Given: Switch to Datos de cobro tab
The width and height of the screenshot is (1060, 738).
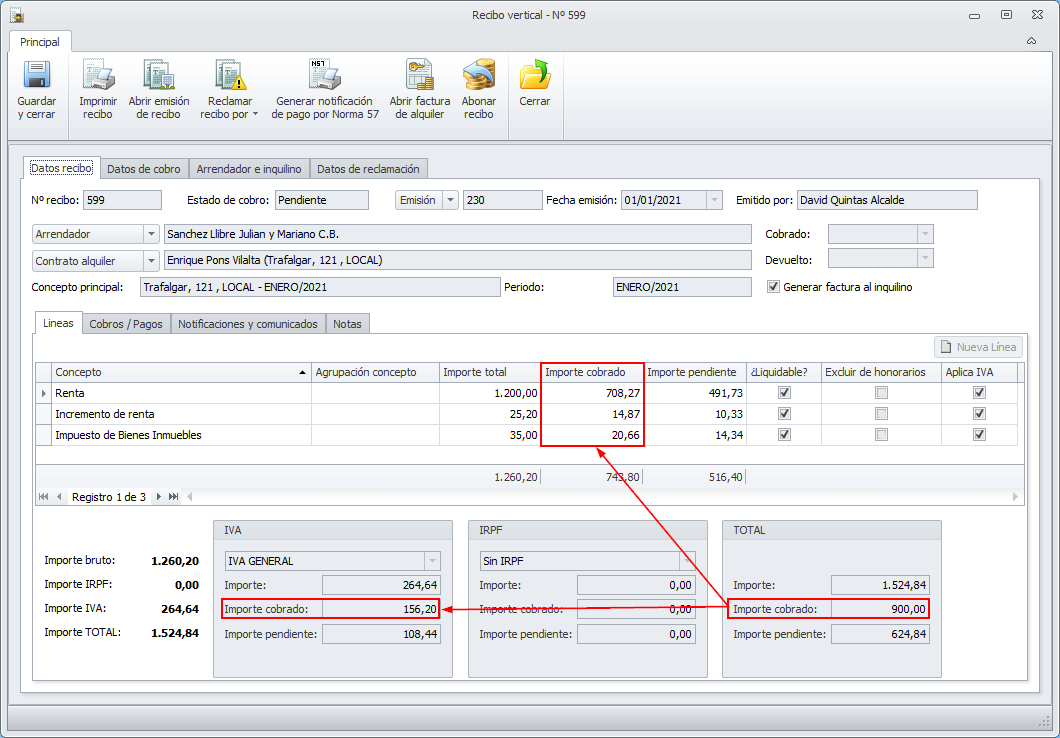Looking at the screenshot, I should tap(144, 169).
